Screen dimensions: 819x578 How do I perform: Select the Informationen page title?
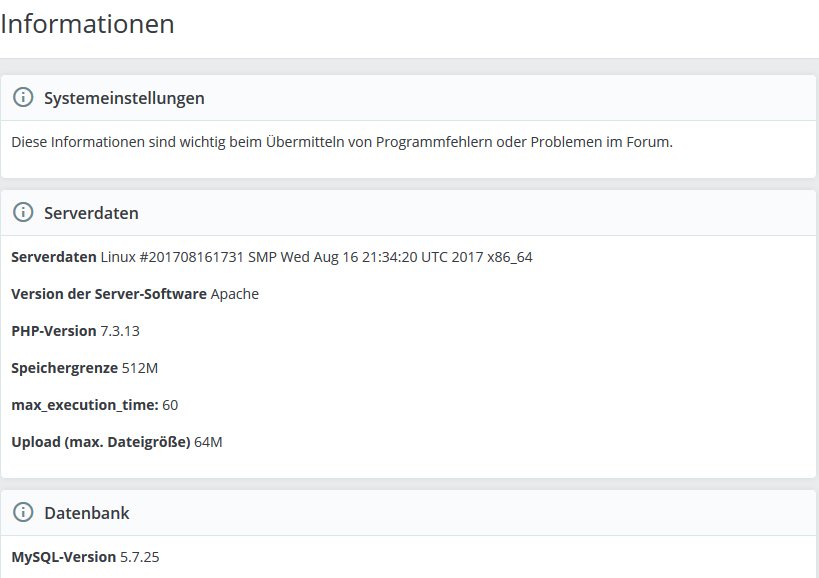[88, 24]
